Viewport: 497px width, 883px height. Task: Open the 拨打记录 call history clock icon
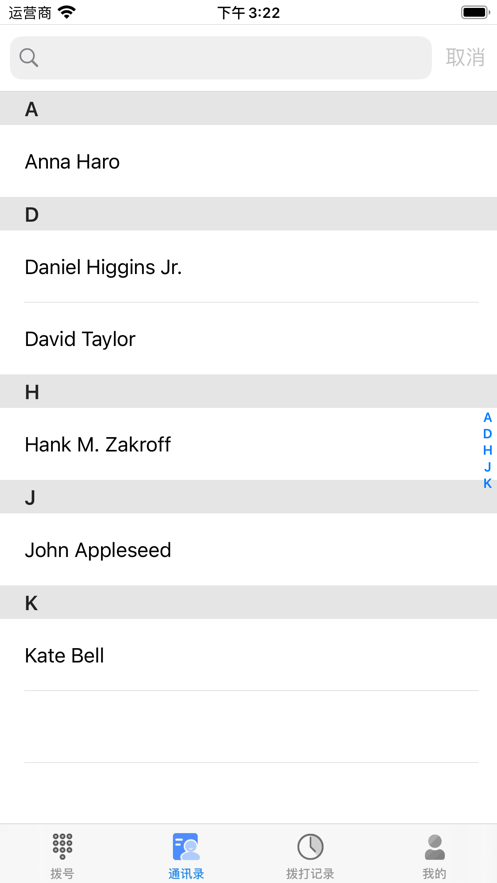coord(310,846)
